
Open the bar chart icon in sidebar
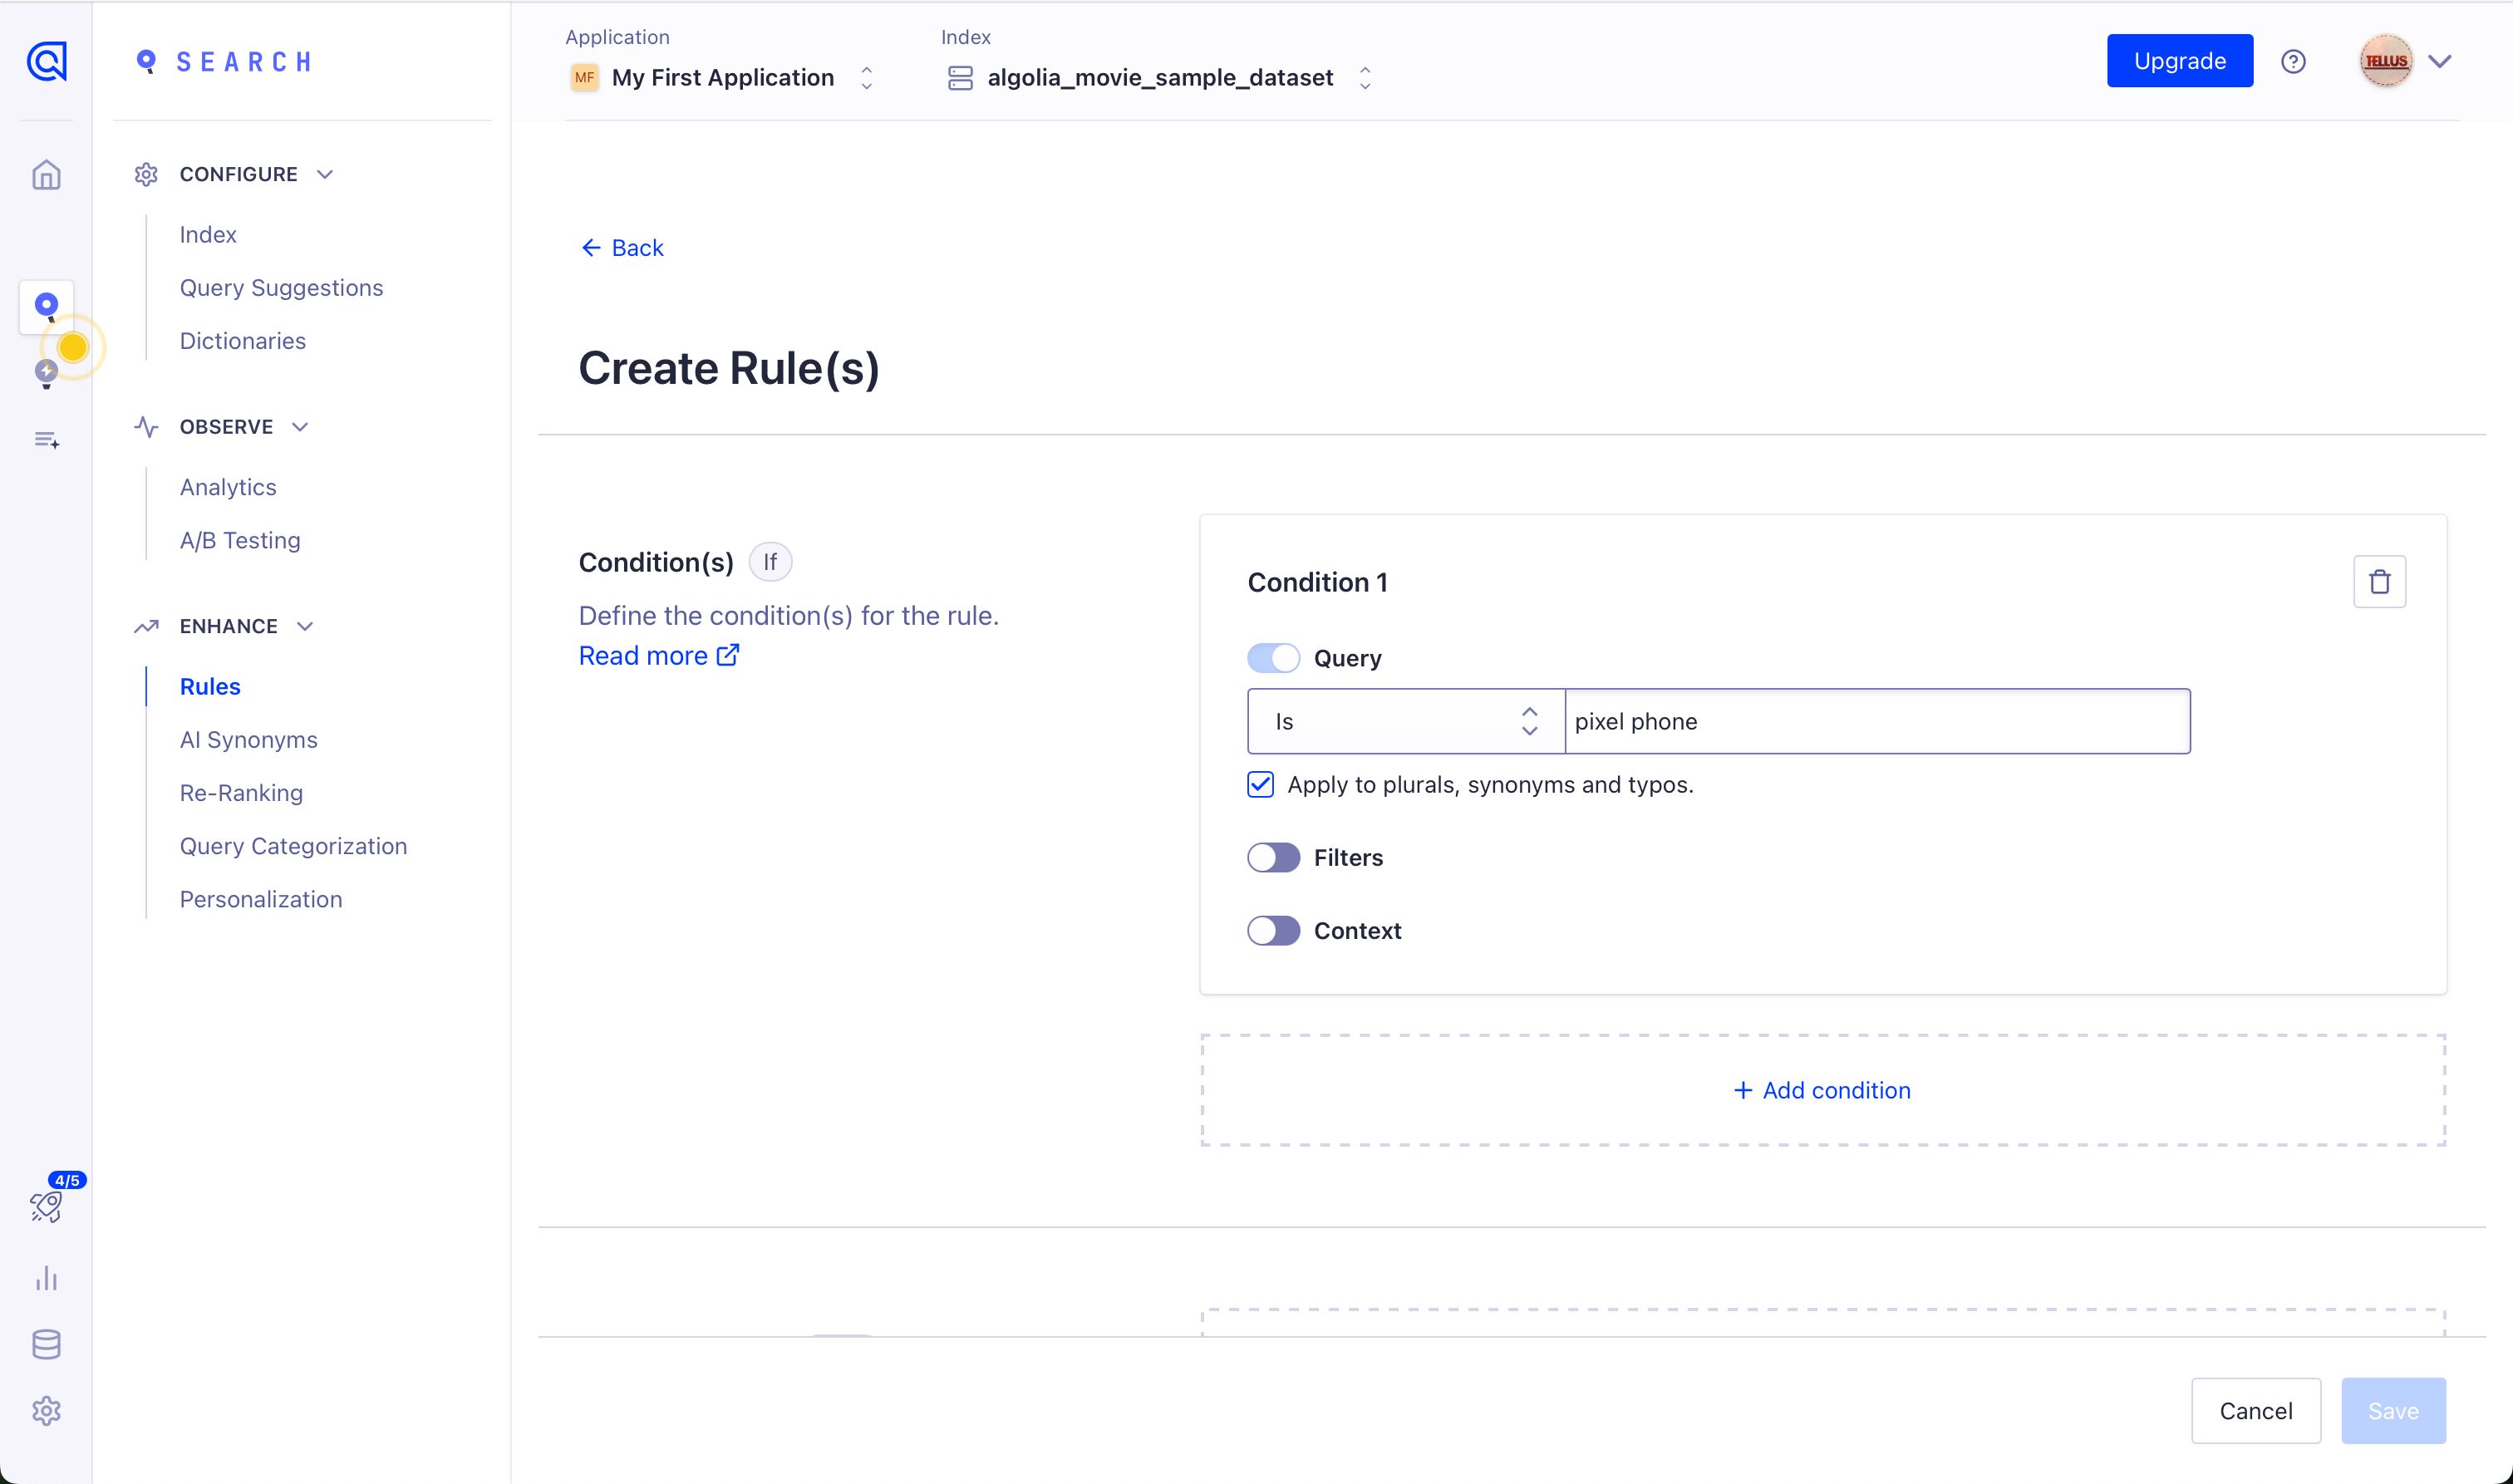[x=46, y=1278]
